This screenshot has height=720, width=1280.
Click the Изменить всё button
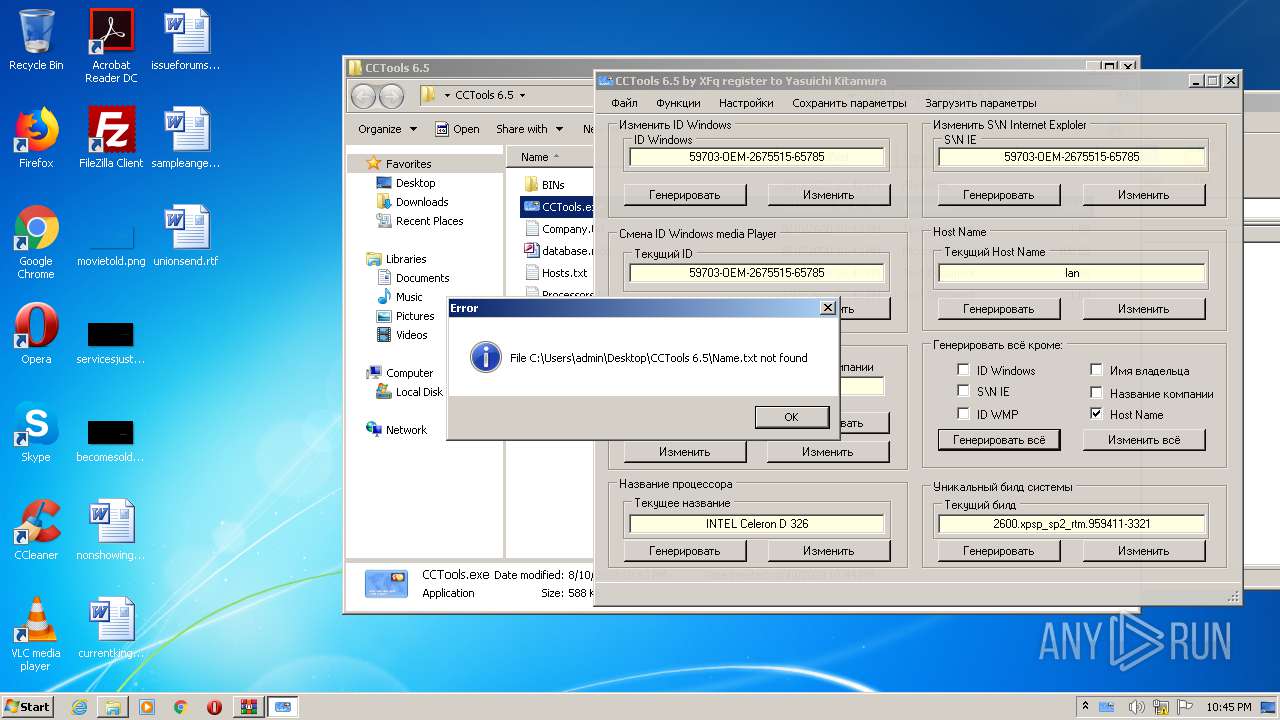pos(1143,440)
